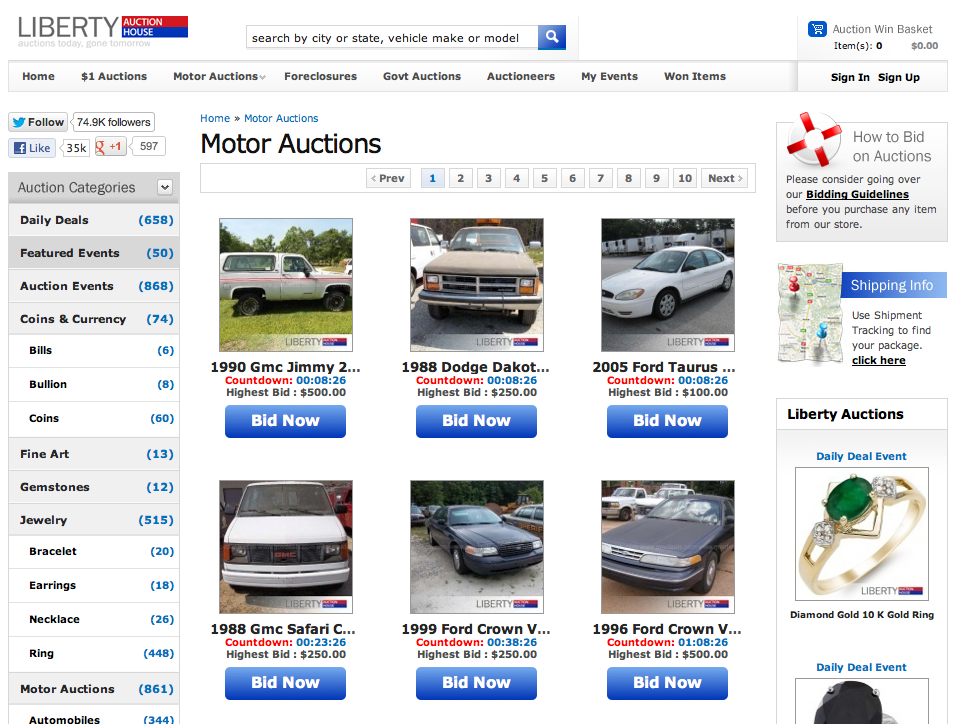Open Govt Auctions in the navigation bar

pyautogui.click(x=422, y=76)
